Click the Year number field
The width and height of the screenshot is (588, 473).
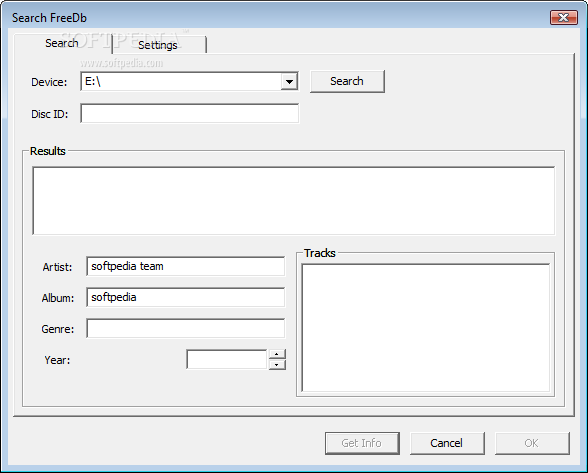[226, 359]
